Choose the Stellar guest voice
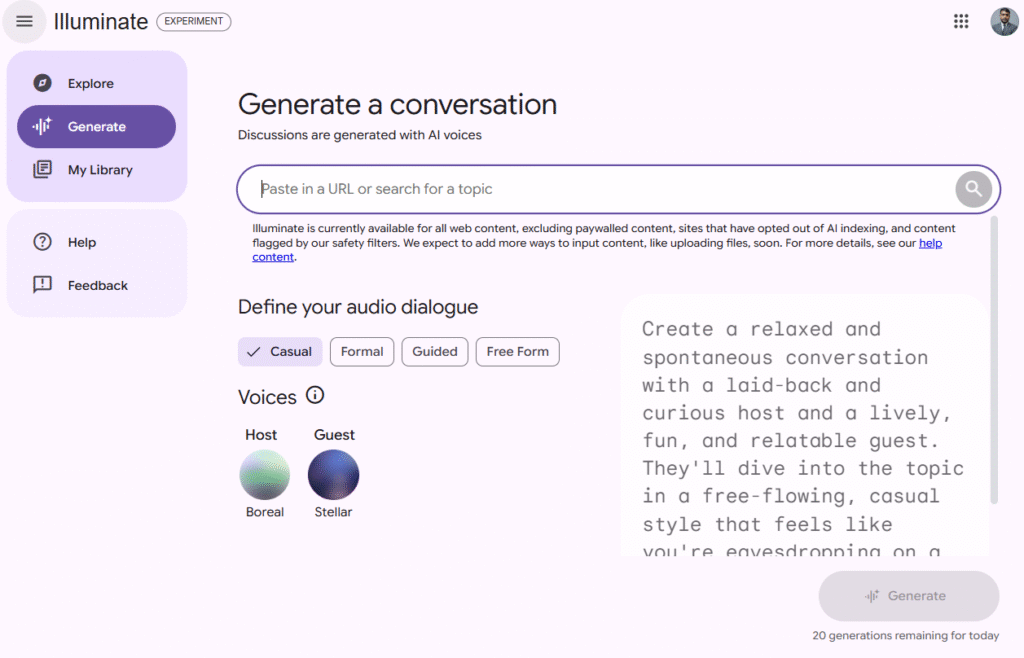Image resolution: width=1024 pixels, height=658 pixels. pyautogui.click(x=333, y=475)
